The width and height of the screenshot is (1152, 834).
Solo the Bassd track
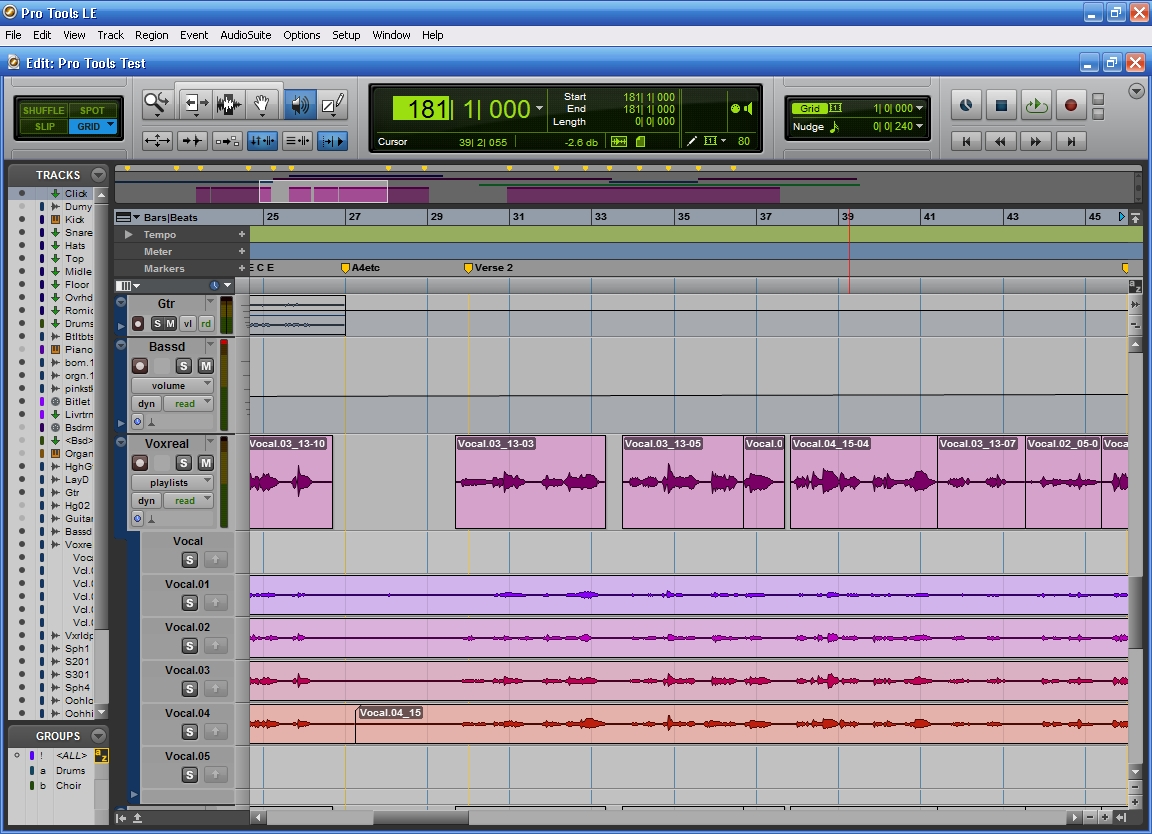pos(184,366)
